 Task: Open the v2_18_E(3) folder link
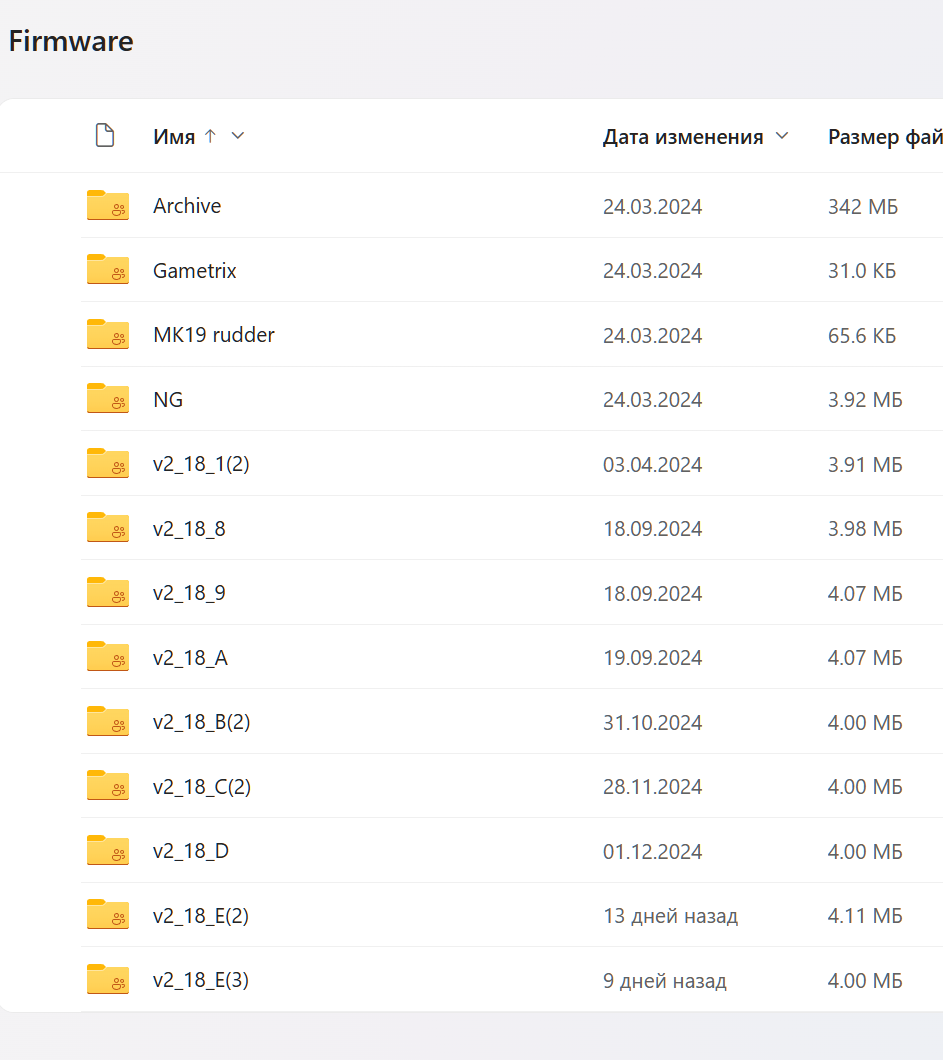[201, 980]
